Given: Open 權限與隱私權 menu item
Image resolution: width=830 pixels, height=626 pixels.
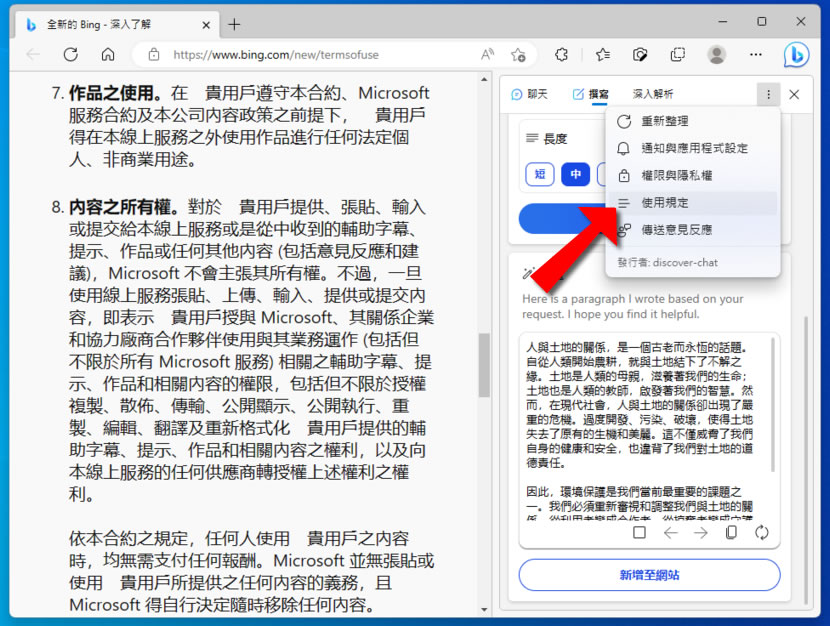Looking at the screenshot, I should (x=693, y=175).
